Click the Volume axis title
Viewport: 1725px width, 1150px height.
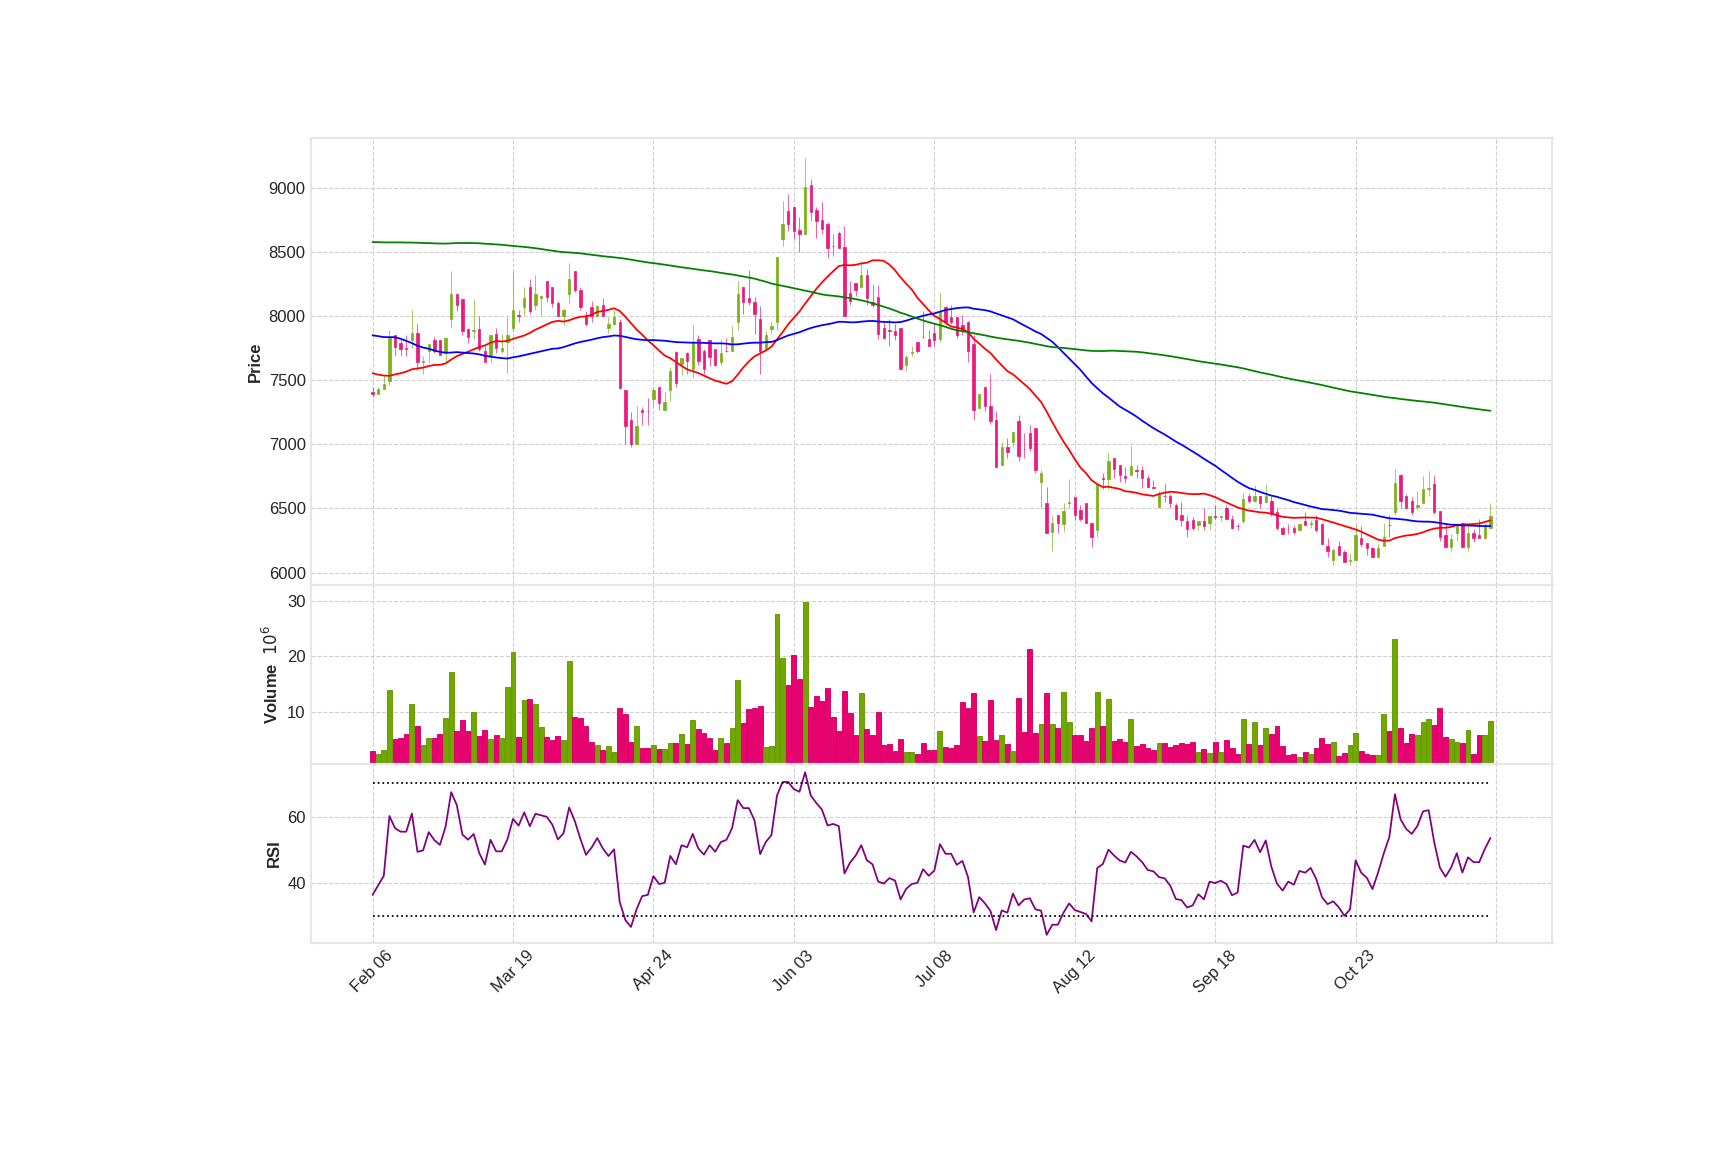tap(270, 675)
